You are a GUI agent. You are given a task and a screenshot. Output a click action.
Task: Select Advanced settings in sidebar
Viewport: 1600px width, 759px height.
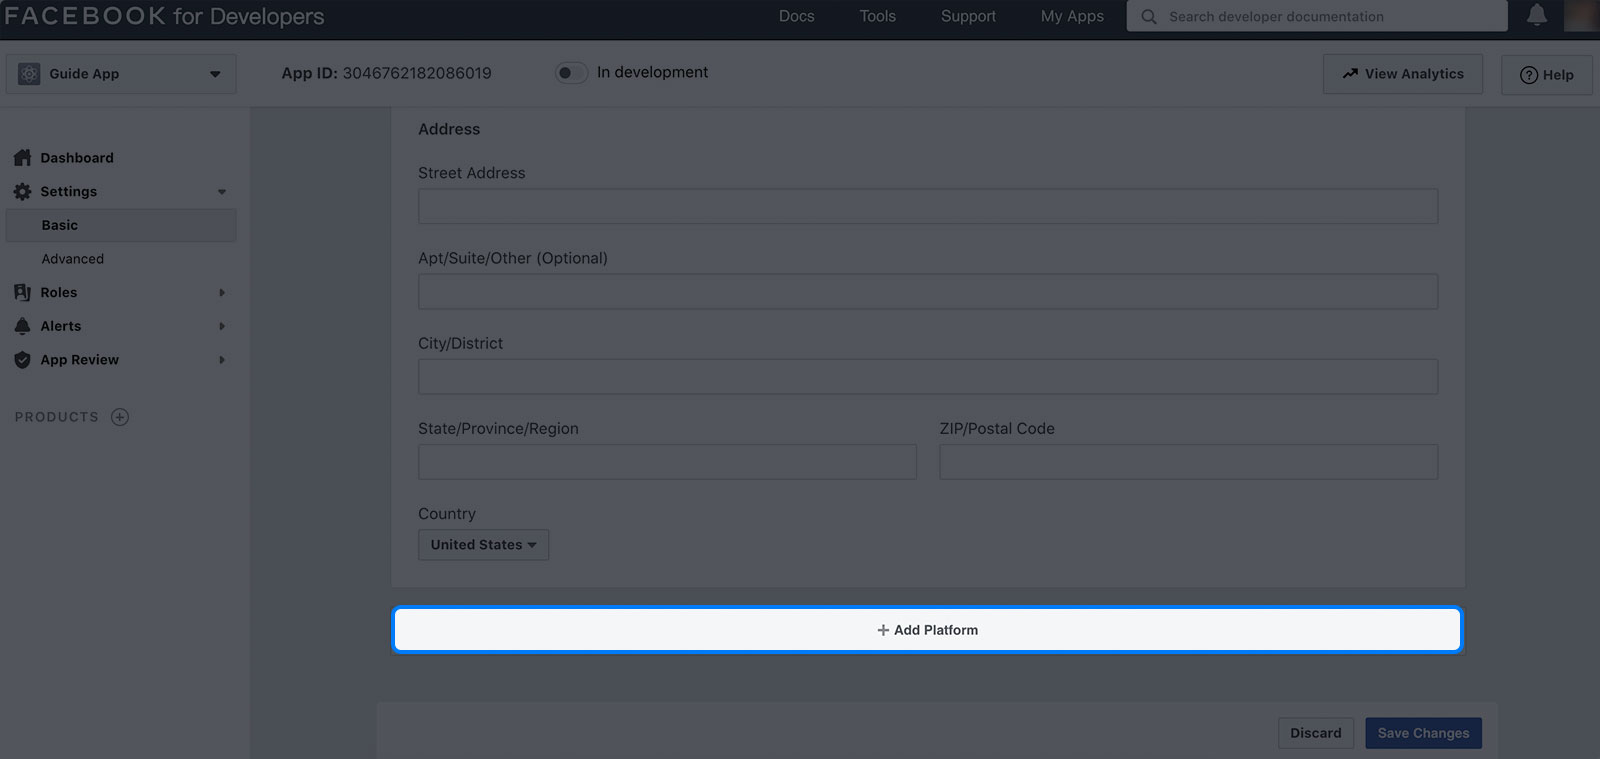tap(72, 259)
